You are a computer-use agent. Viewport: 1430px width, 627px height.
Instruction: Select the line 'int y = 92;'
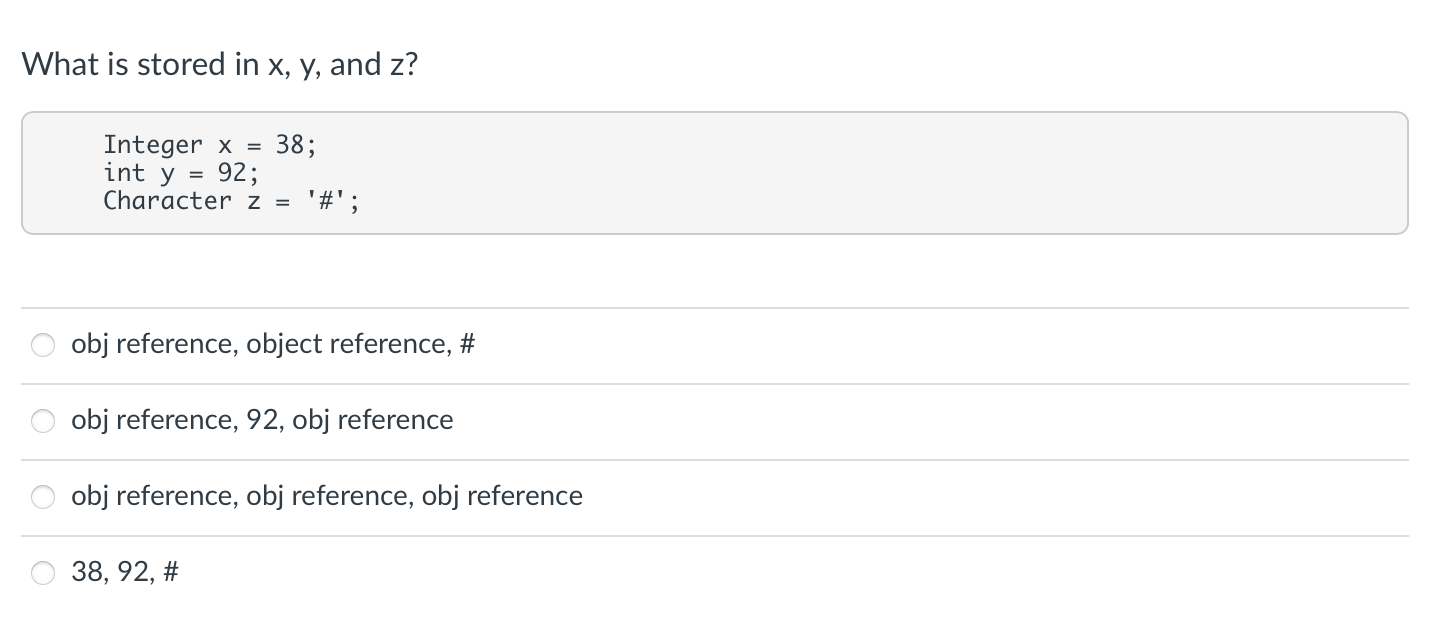(x=181, y=173)
